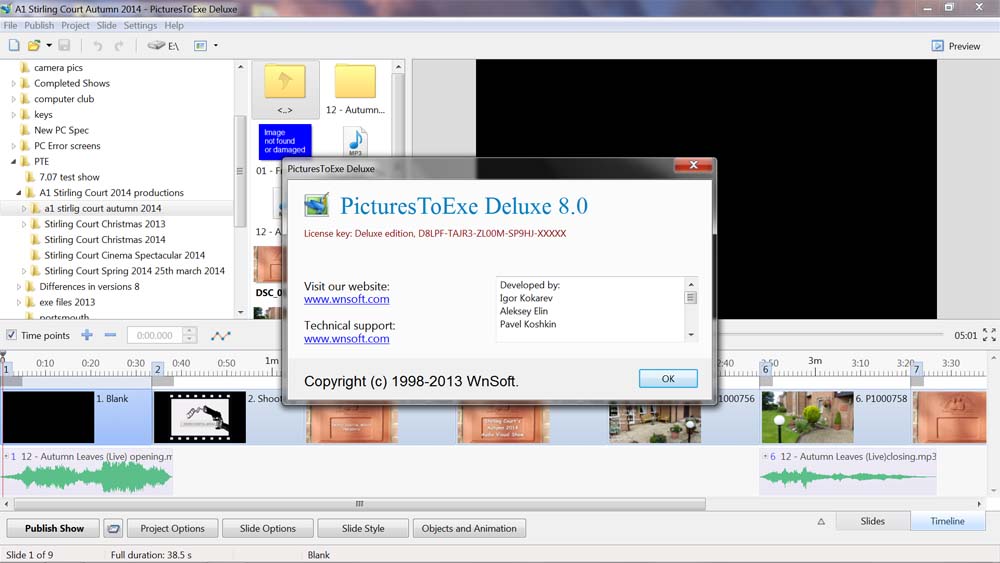
Task: Open Slide Options
Action: pyautogui.click(x=267, y=529)
